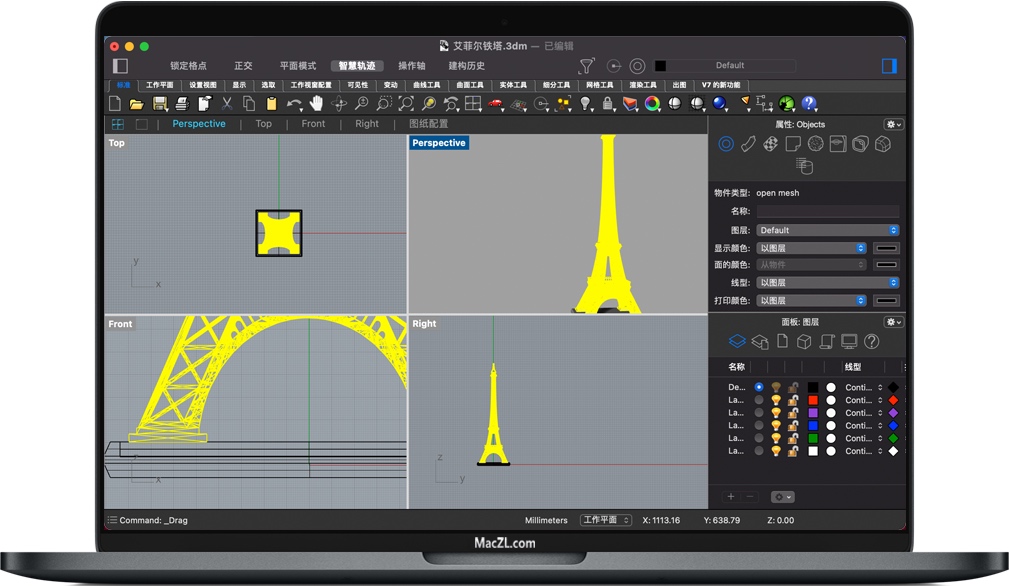Click the Save file icon

click(160, 104)
